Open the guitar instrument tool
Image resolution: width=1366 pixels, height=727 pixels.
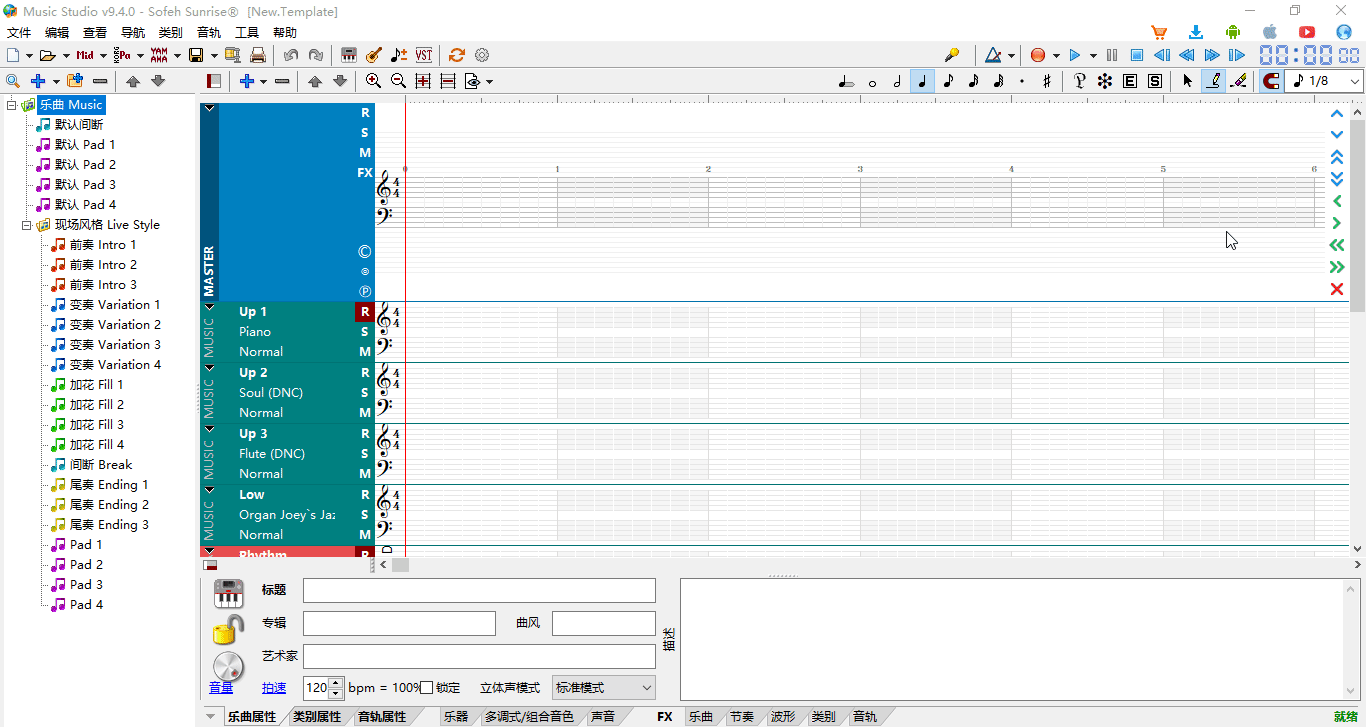pos(374,55)
